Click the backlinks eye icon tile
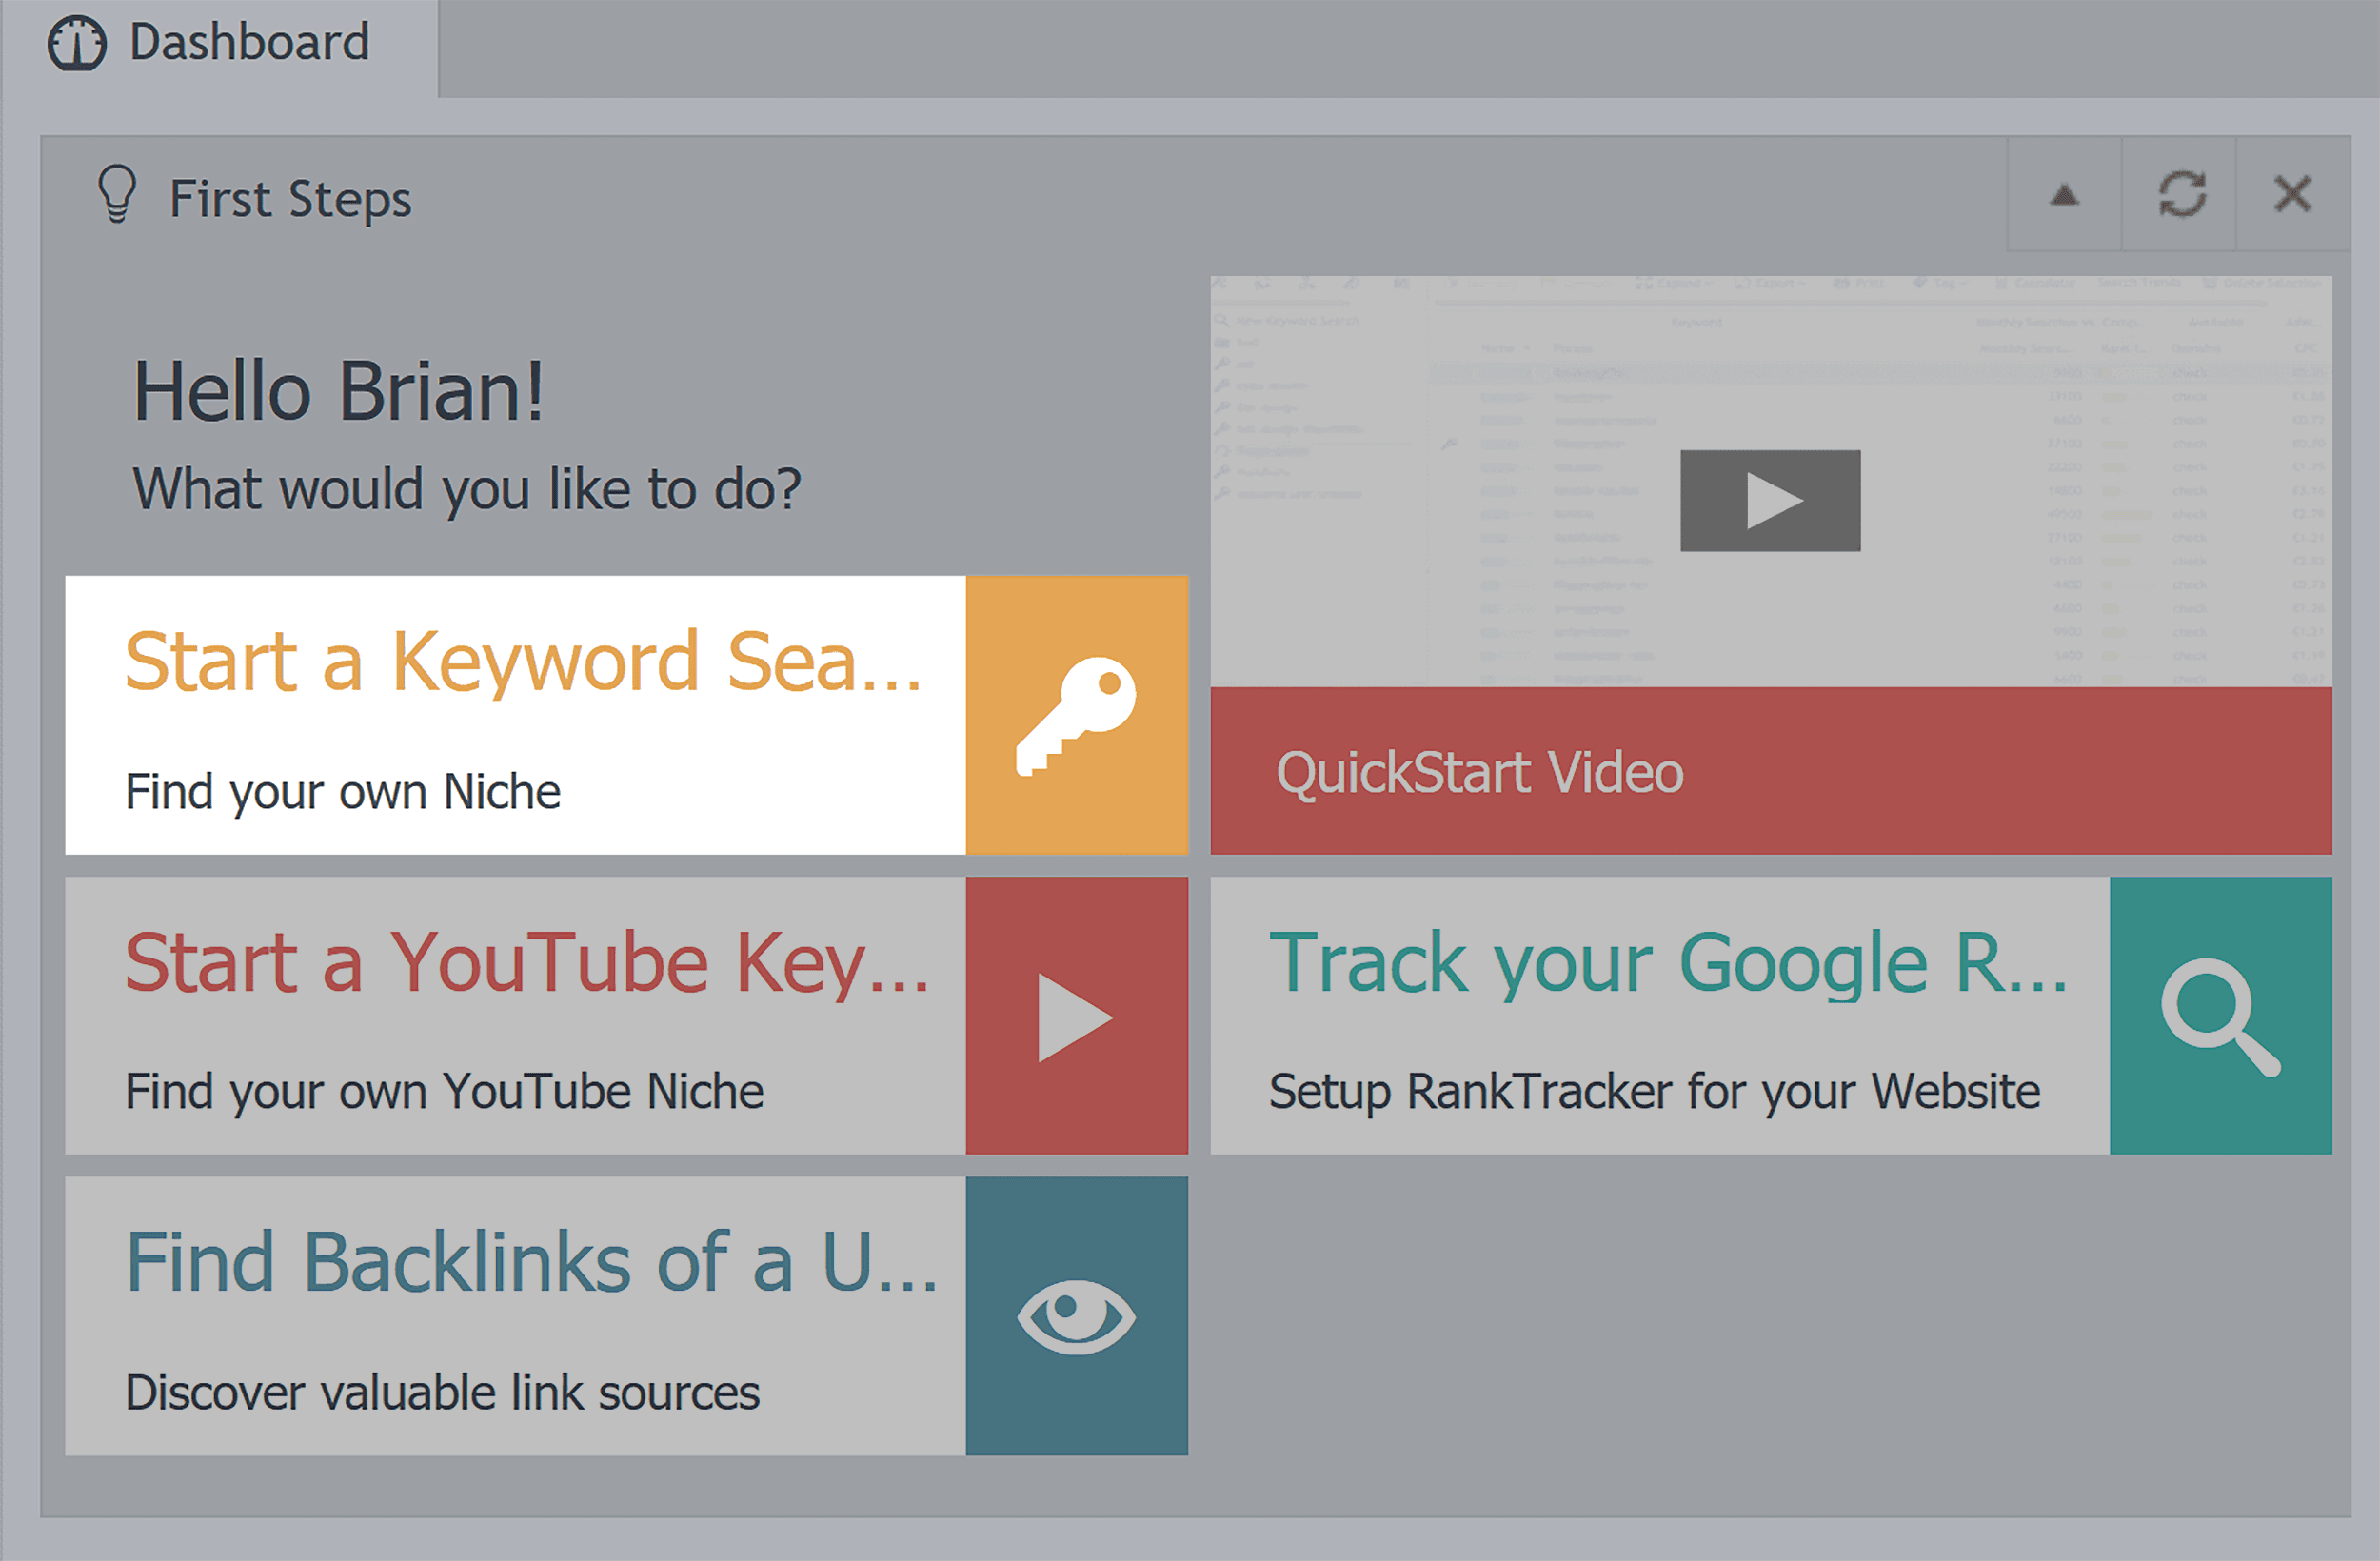Viewport: 2380px width, 1561px height. click(1077, 1316)
